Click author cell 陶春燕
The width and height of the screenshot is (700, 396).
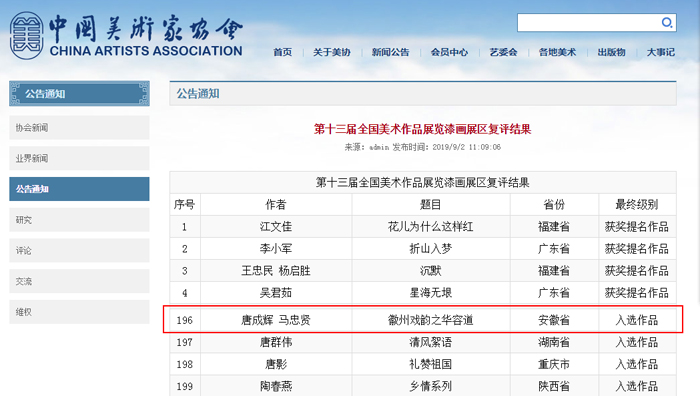(276, 386)
